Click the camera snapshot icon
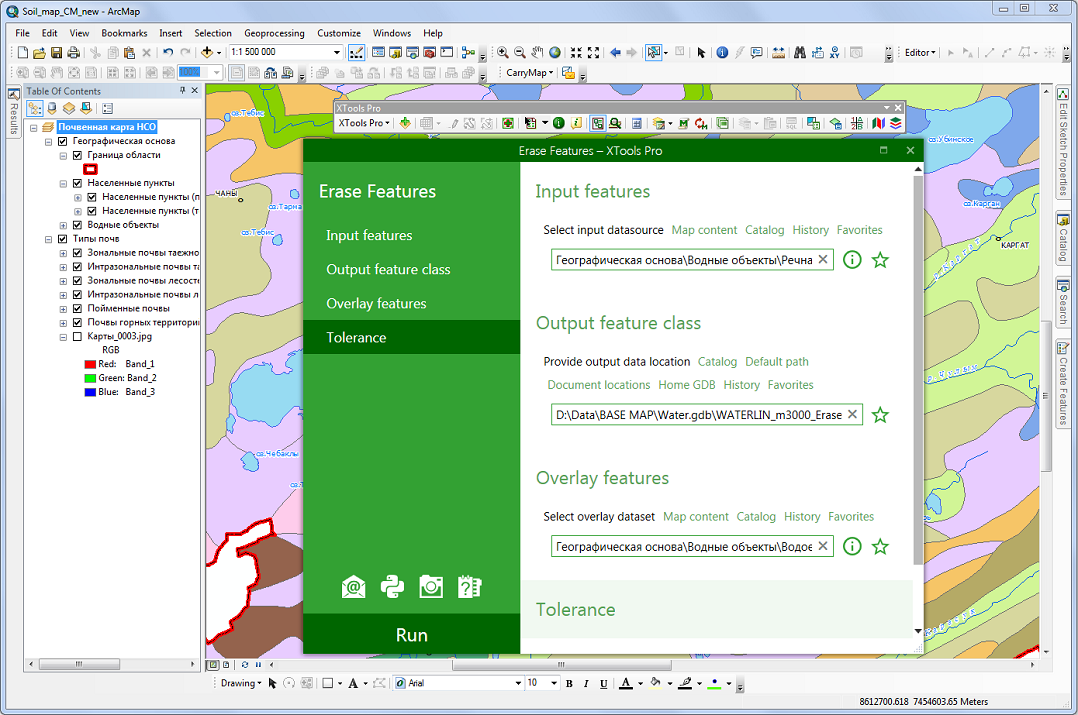 tap(431, 587)
